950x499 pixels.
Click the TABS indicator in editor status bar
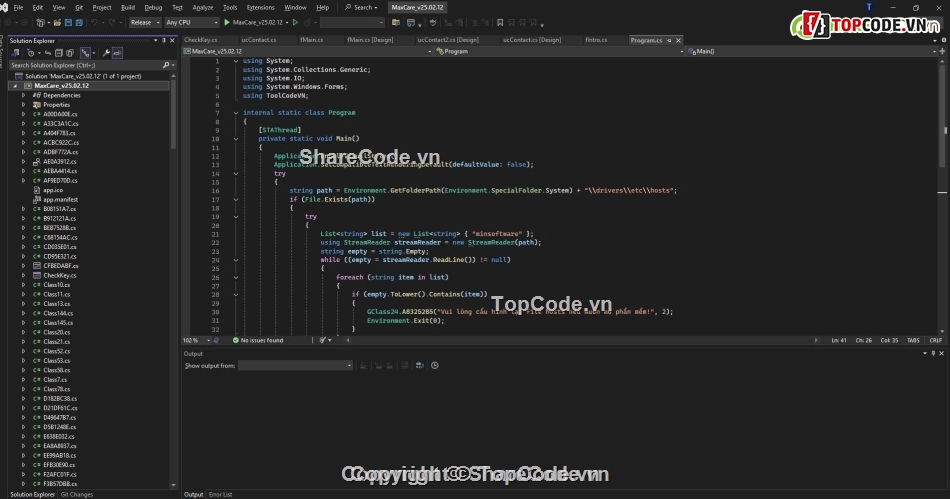(x=913, y=340)
